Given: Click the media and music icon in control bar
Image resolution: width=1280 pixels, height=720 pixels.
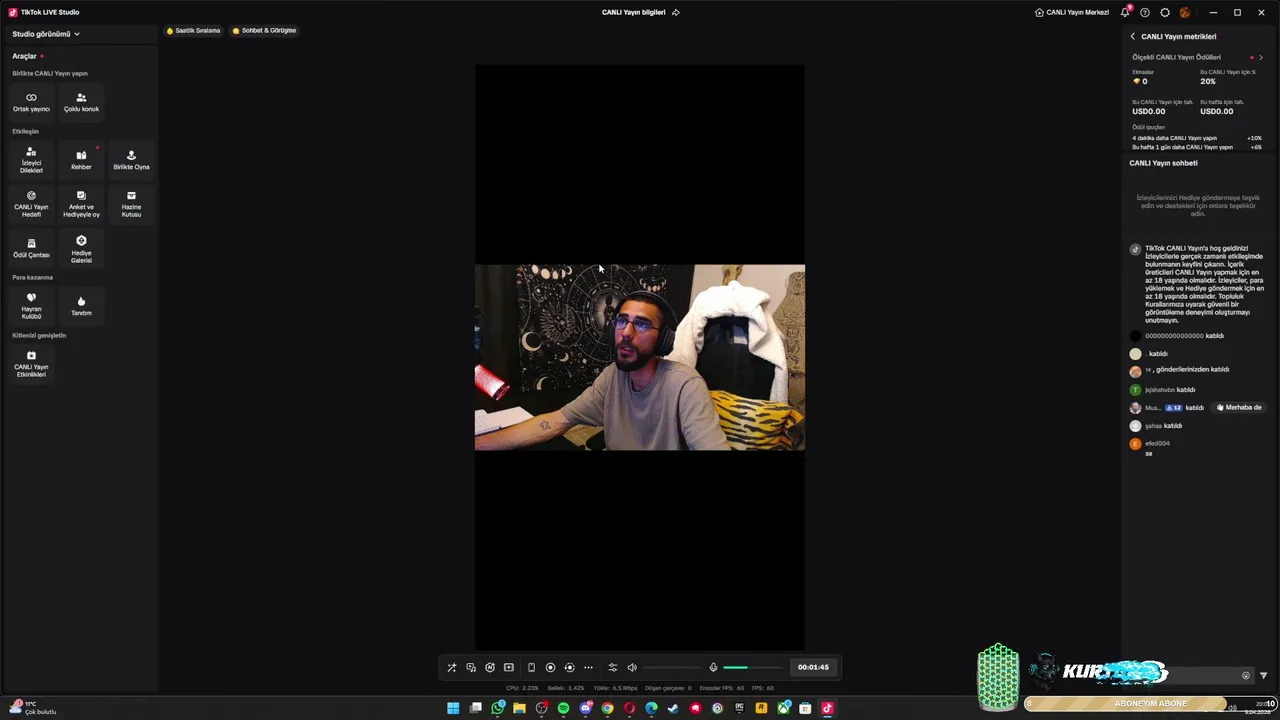Looking at the screenshot, I should click(471, 667).
